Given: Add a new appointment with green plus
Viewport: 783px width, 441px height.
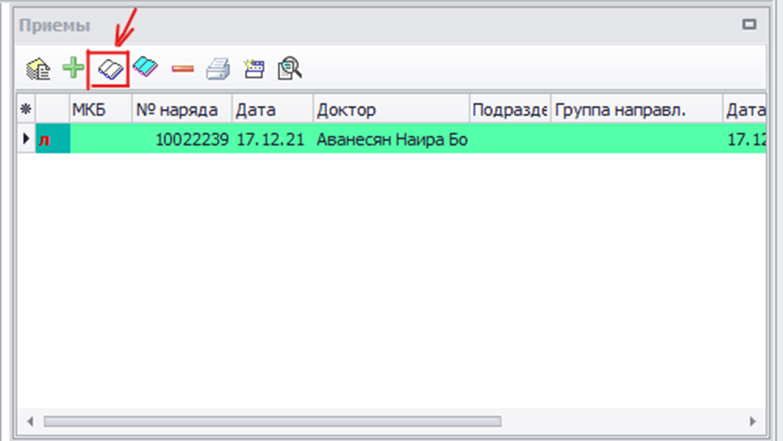Looking at the screenshot, I should pyautogui.click(x=73, y=69).
